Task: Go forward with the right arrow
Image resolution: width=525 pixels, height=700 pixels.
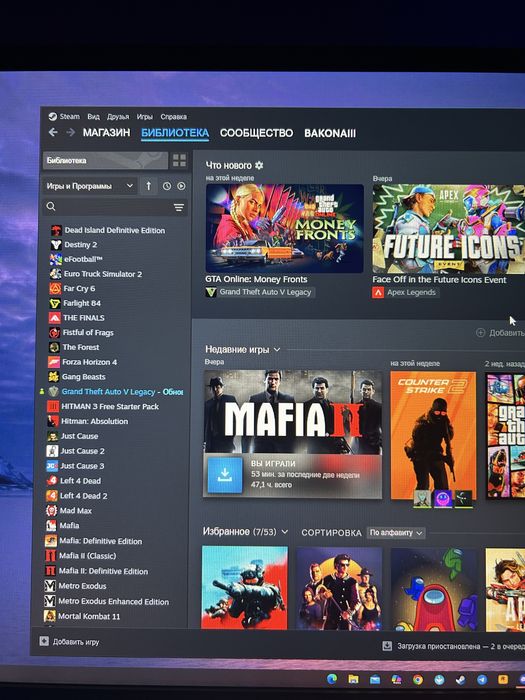Action: point(71,132)
